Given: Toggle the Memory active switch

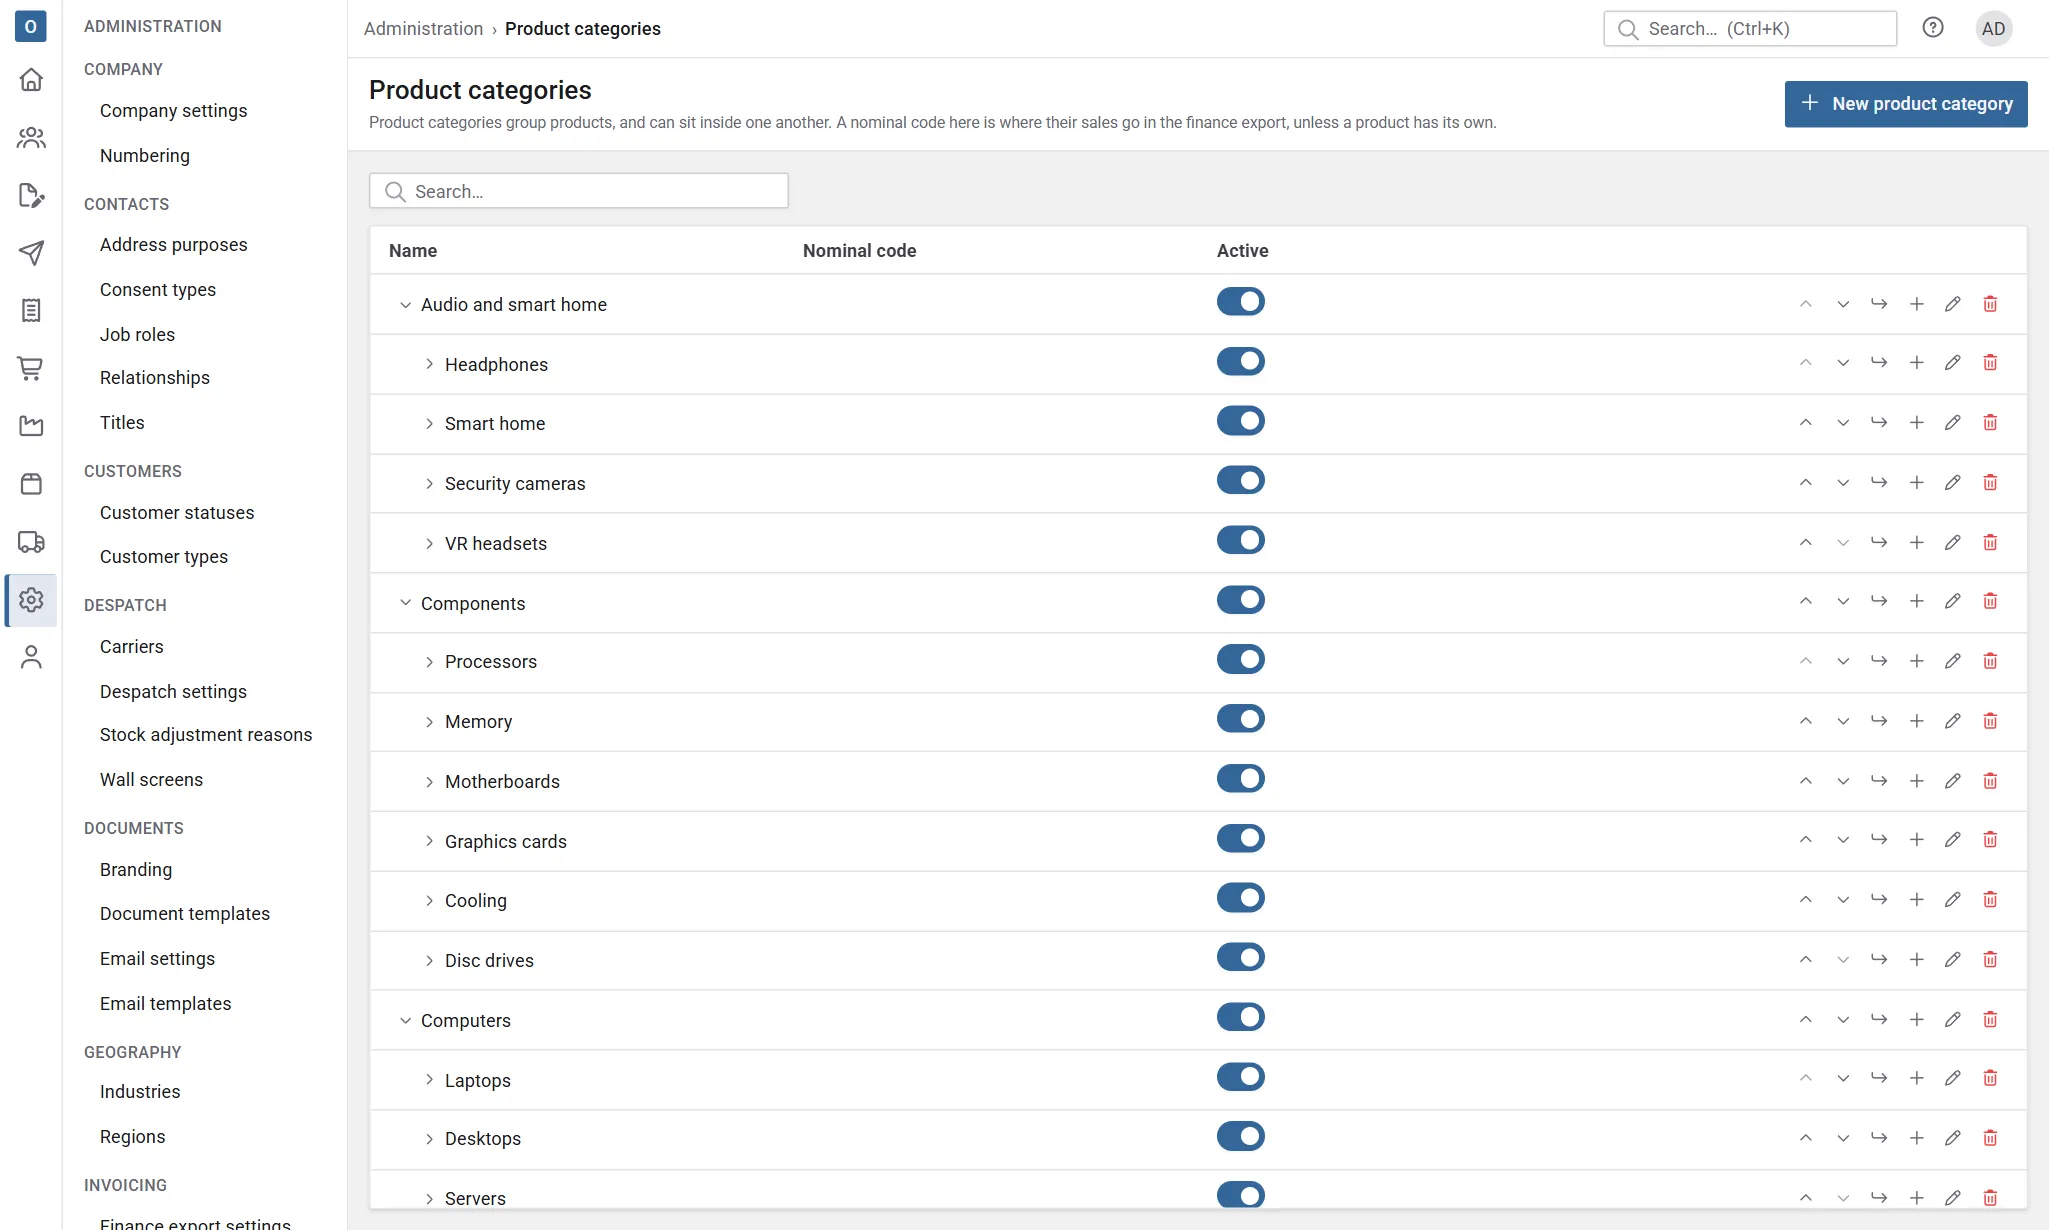Looking at the screenshot, I should coord(1240,719).
